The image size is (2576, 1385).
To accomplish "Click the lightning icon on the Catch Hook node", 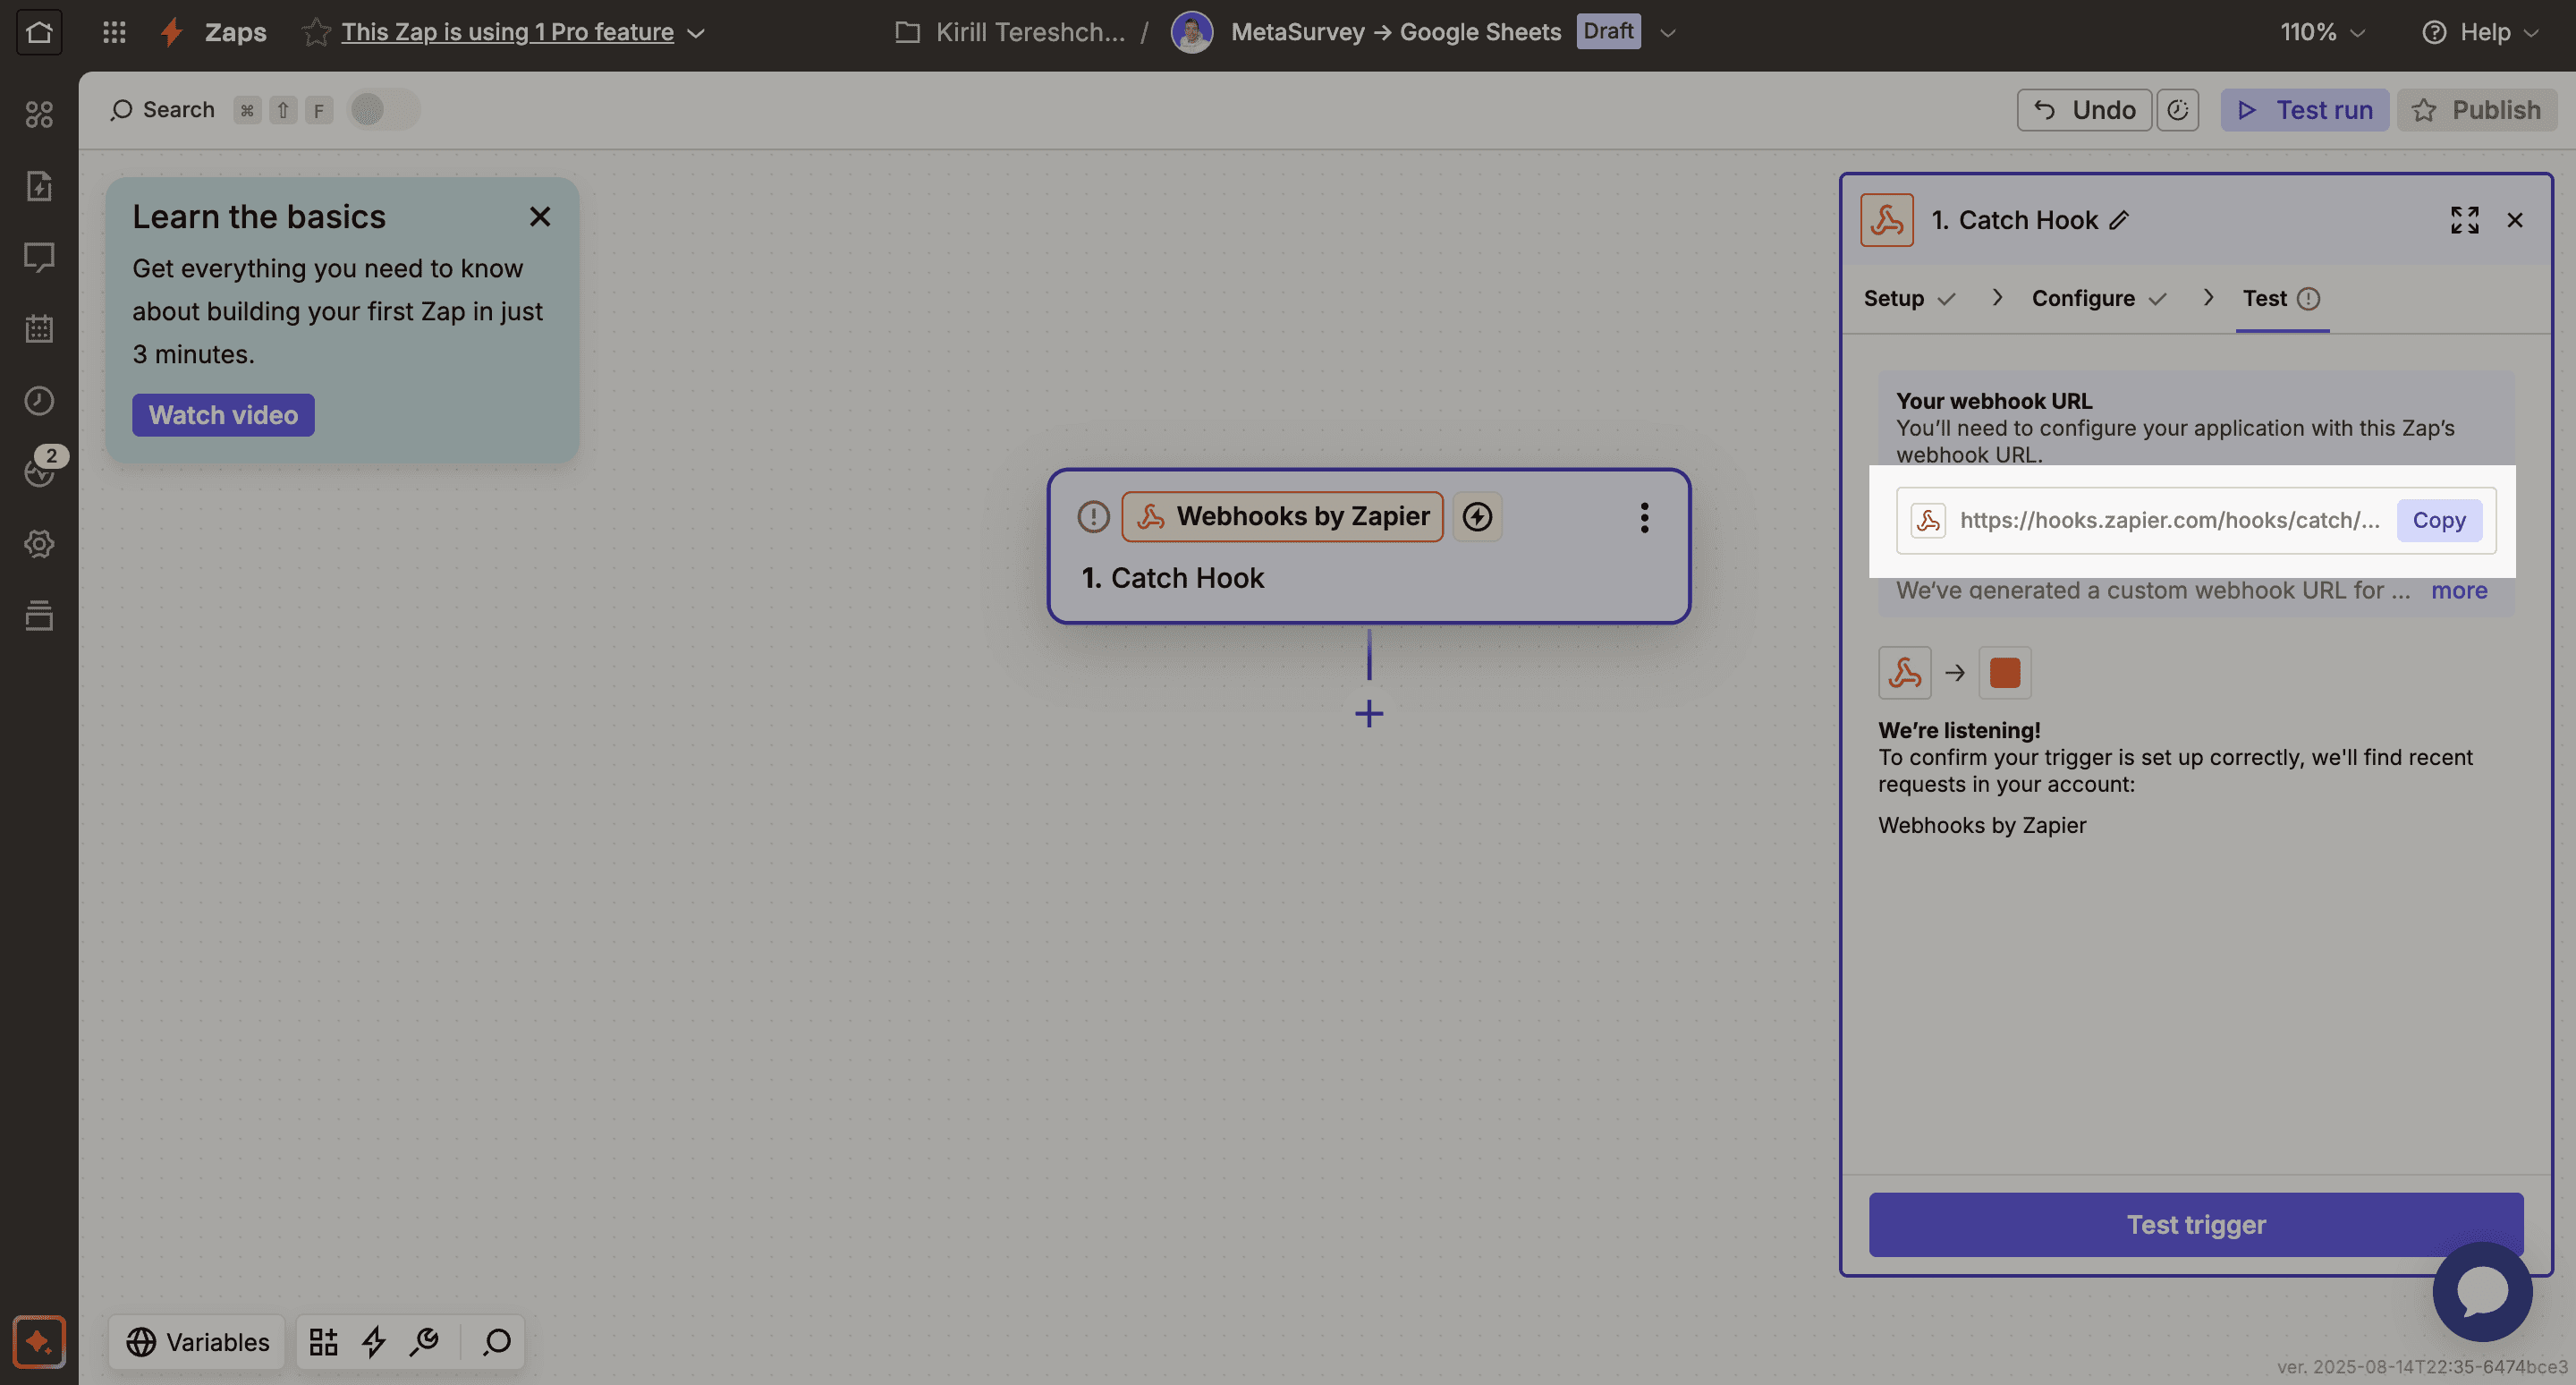I will click(x=1477, y=517).
